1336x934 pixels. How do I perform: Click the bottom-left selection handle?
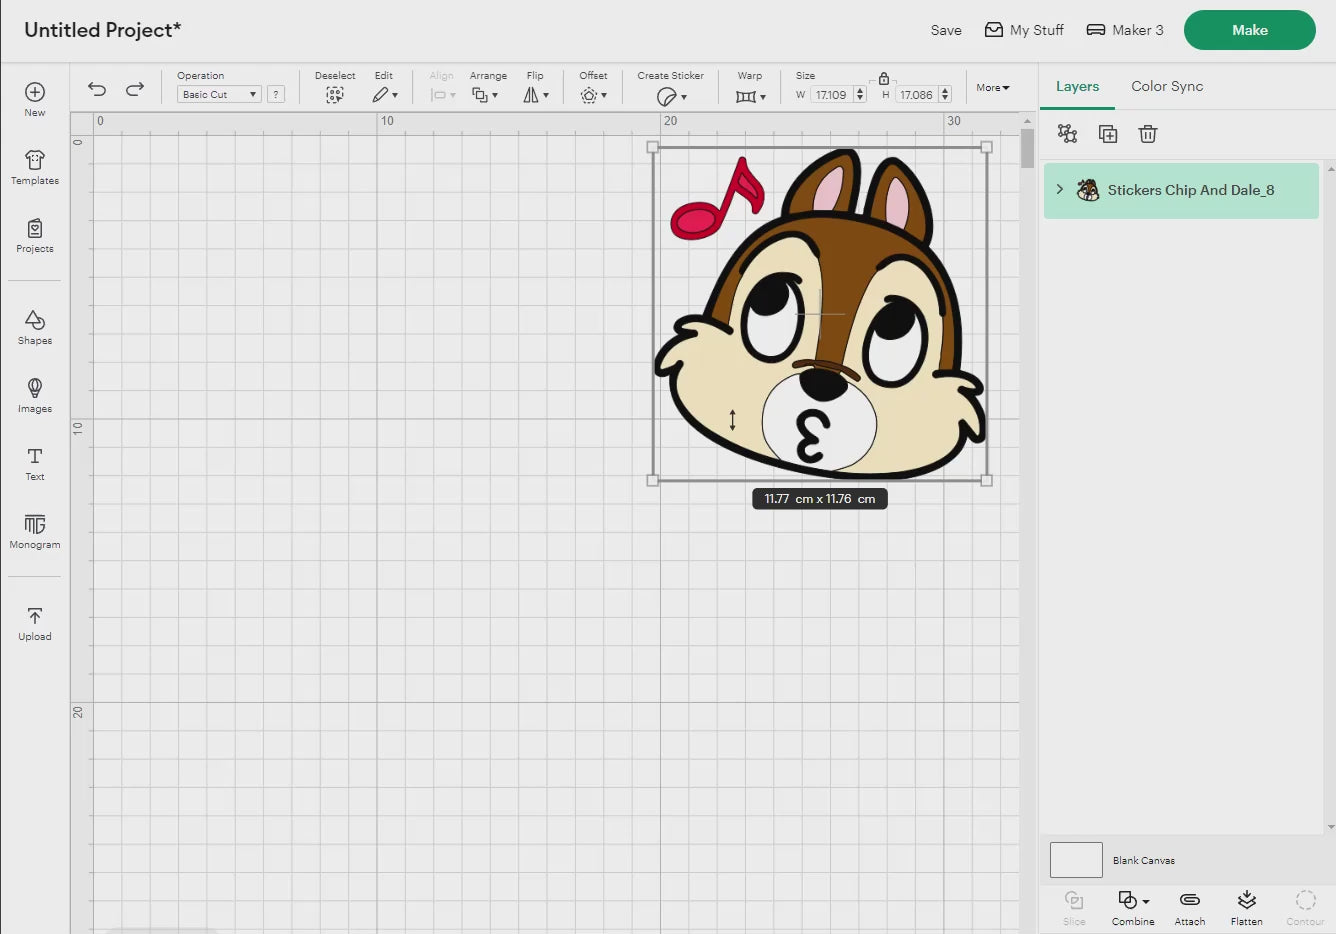653,481
